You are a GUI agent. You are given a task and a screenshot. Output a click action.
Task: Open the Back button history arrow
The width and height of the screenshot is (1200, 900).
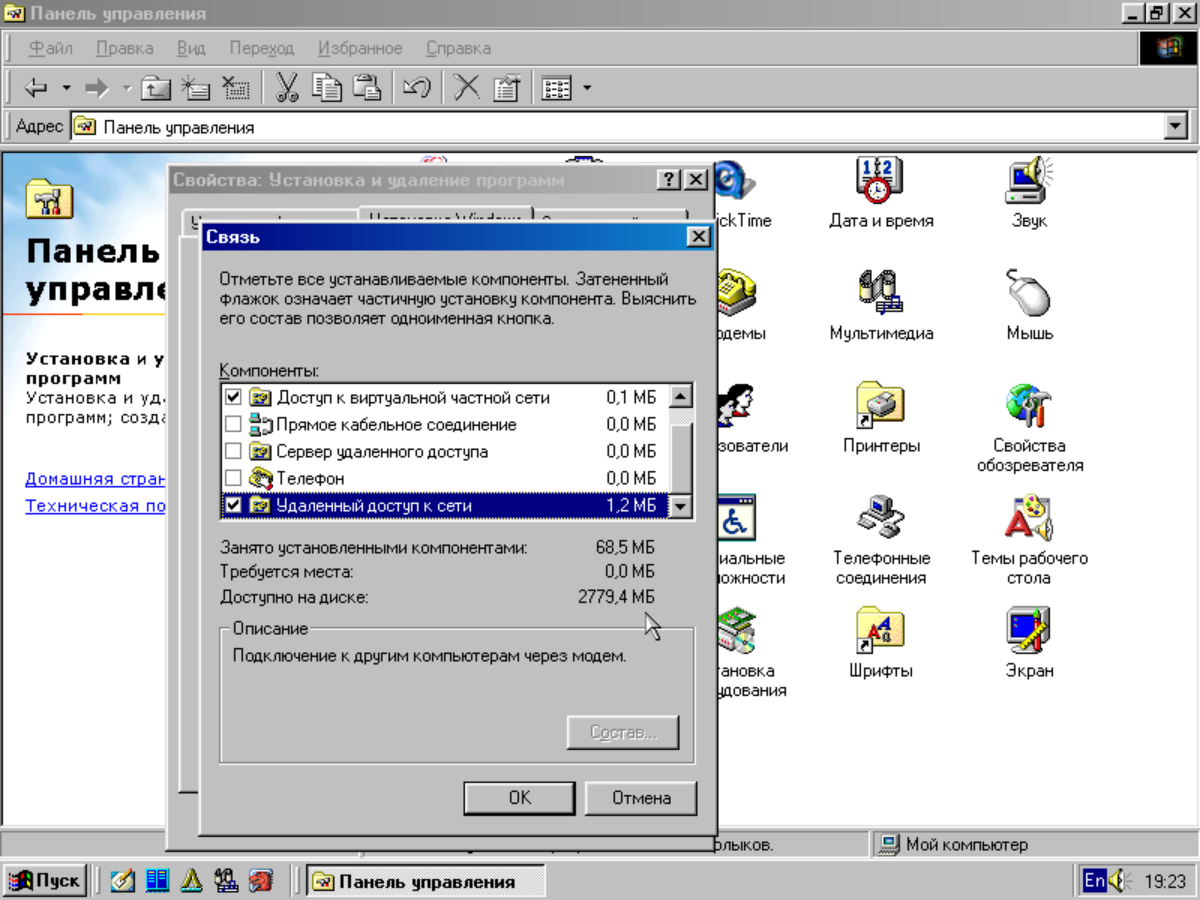tap(67, 88)
